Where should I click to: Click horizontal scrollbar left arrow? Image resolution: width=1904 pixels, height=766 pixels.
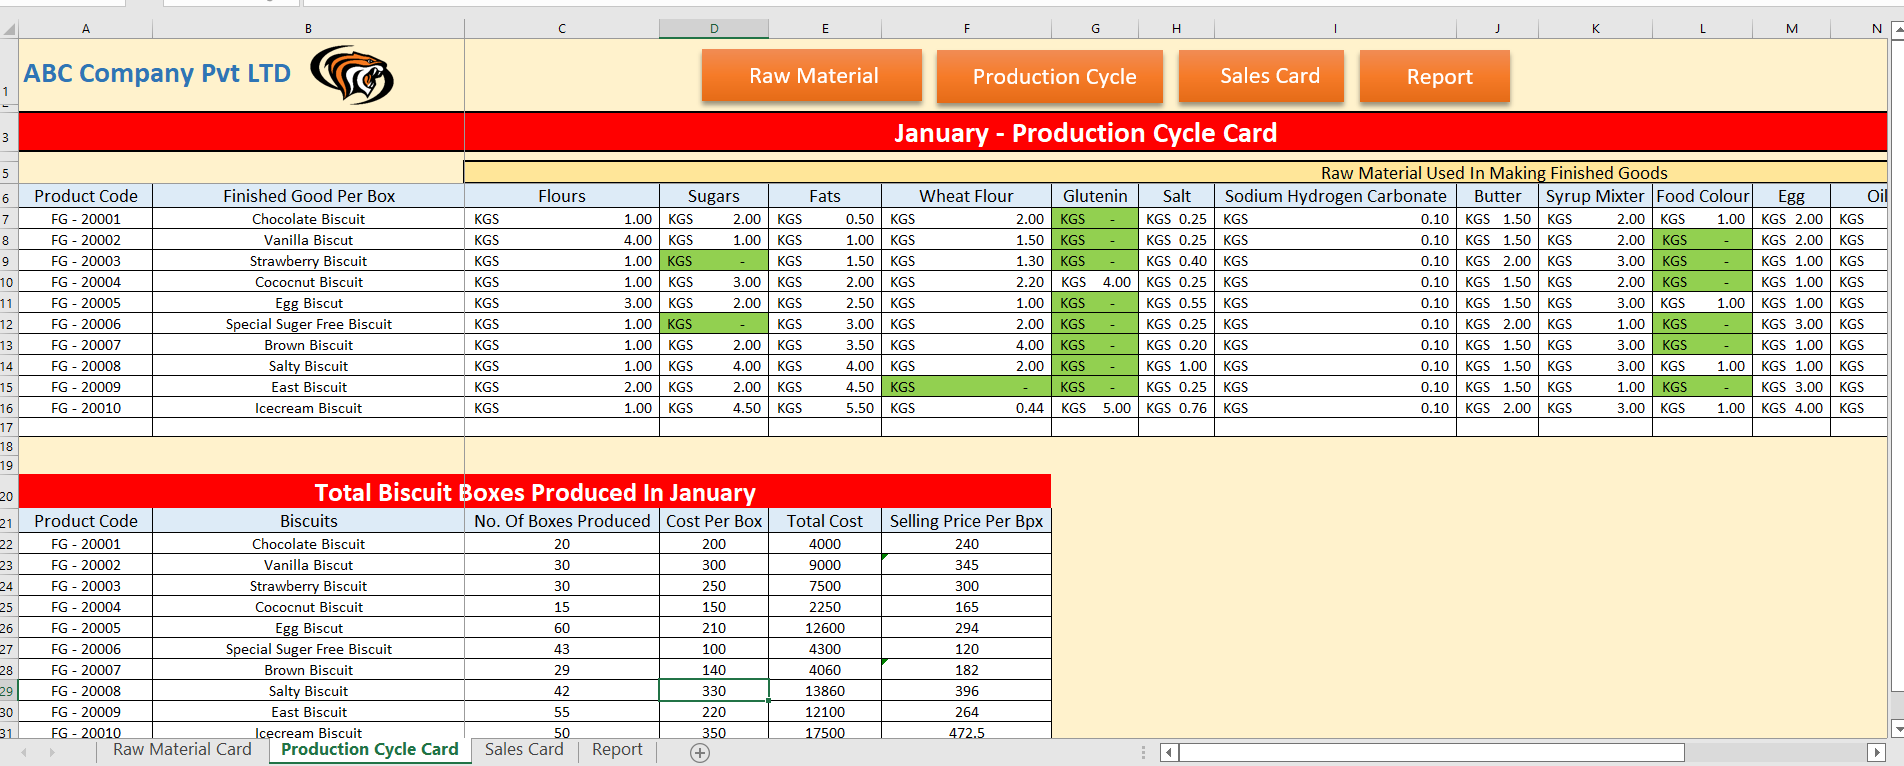pyautogui.click(x=1168, y=752)
